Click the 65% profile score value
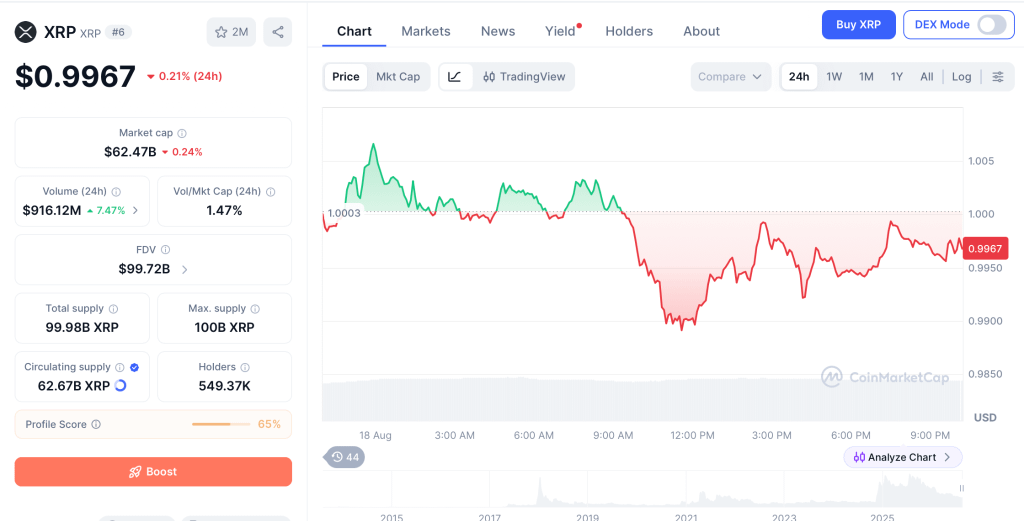 [269, 424]
